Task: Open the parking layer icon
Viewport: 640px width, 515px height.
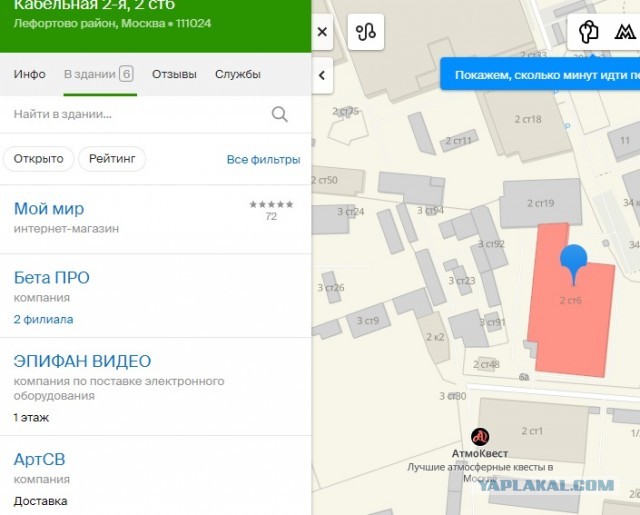Action: [x=588, y=32]
